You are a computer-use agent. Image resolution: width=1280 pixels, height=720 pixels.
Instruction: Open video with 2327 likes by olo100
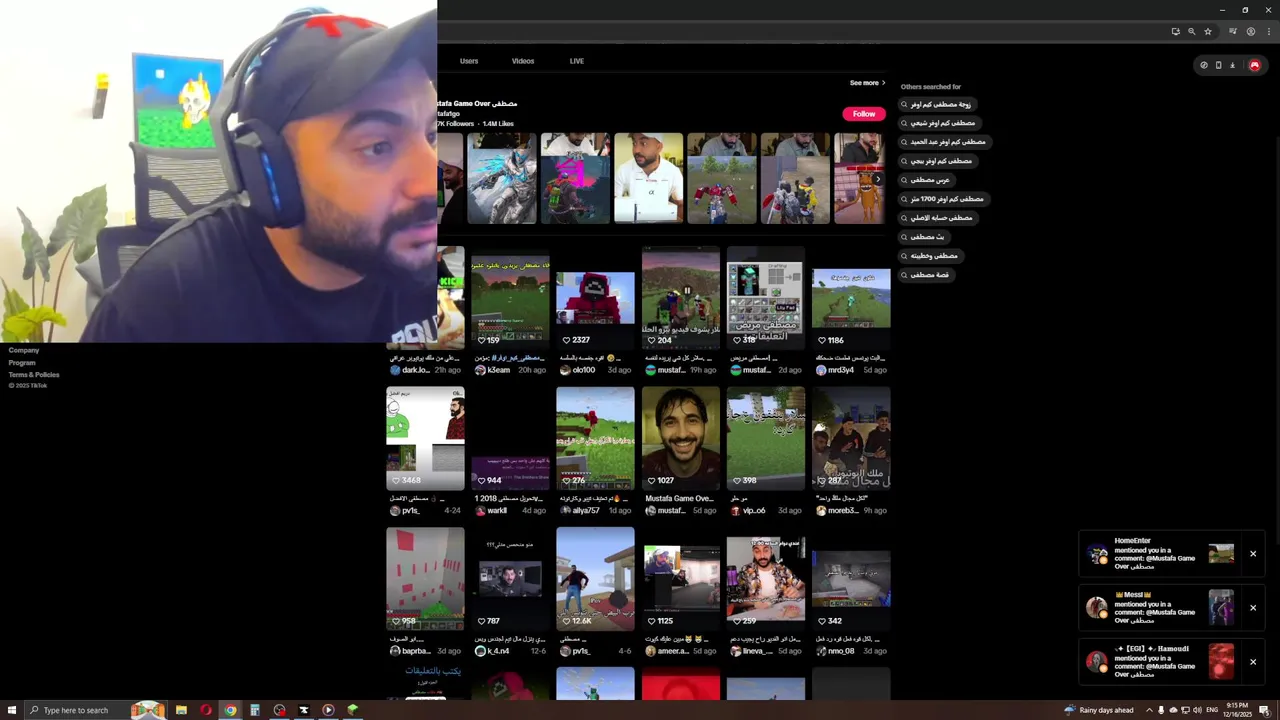(595, 298)
